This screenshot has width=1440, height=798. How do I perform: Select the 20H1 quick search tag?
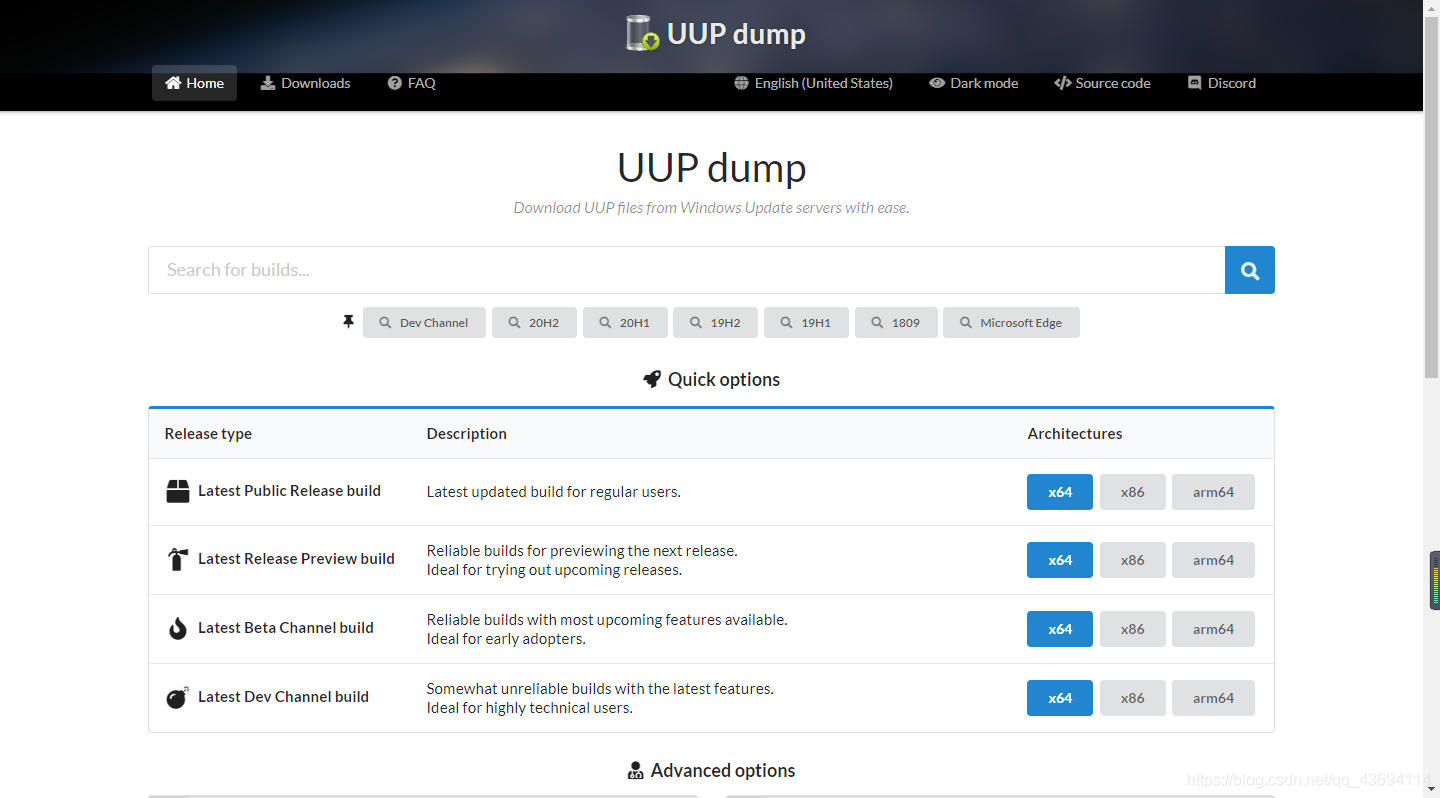tap(625, 323)
